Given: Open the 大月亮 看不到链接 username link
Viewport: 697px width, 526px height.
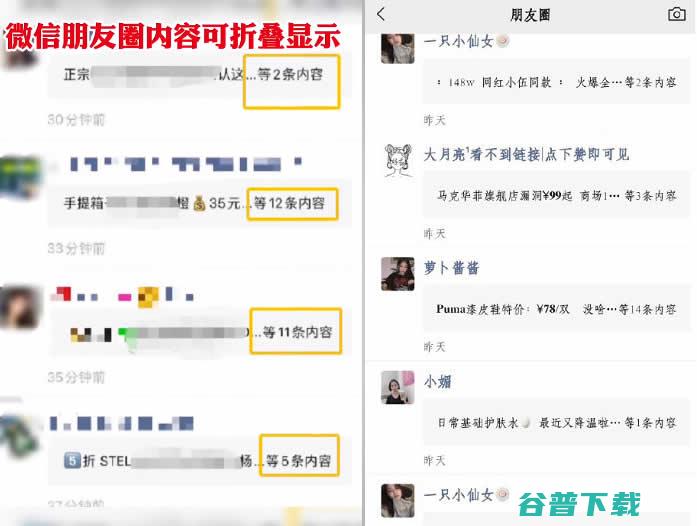Looking at the screenshot, I should click(x=526, y=155).
